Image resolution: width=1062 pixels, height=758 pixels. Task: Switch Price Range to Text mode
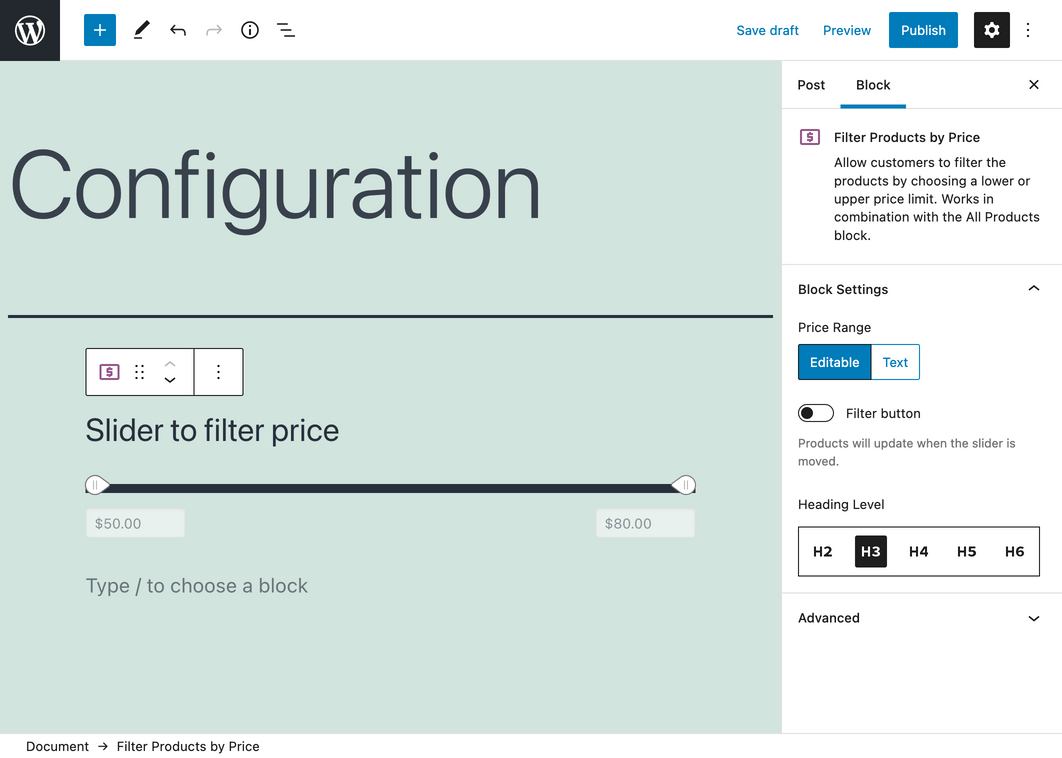895,362
